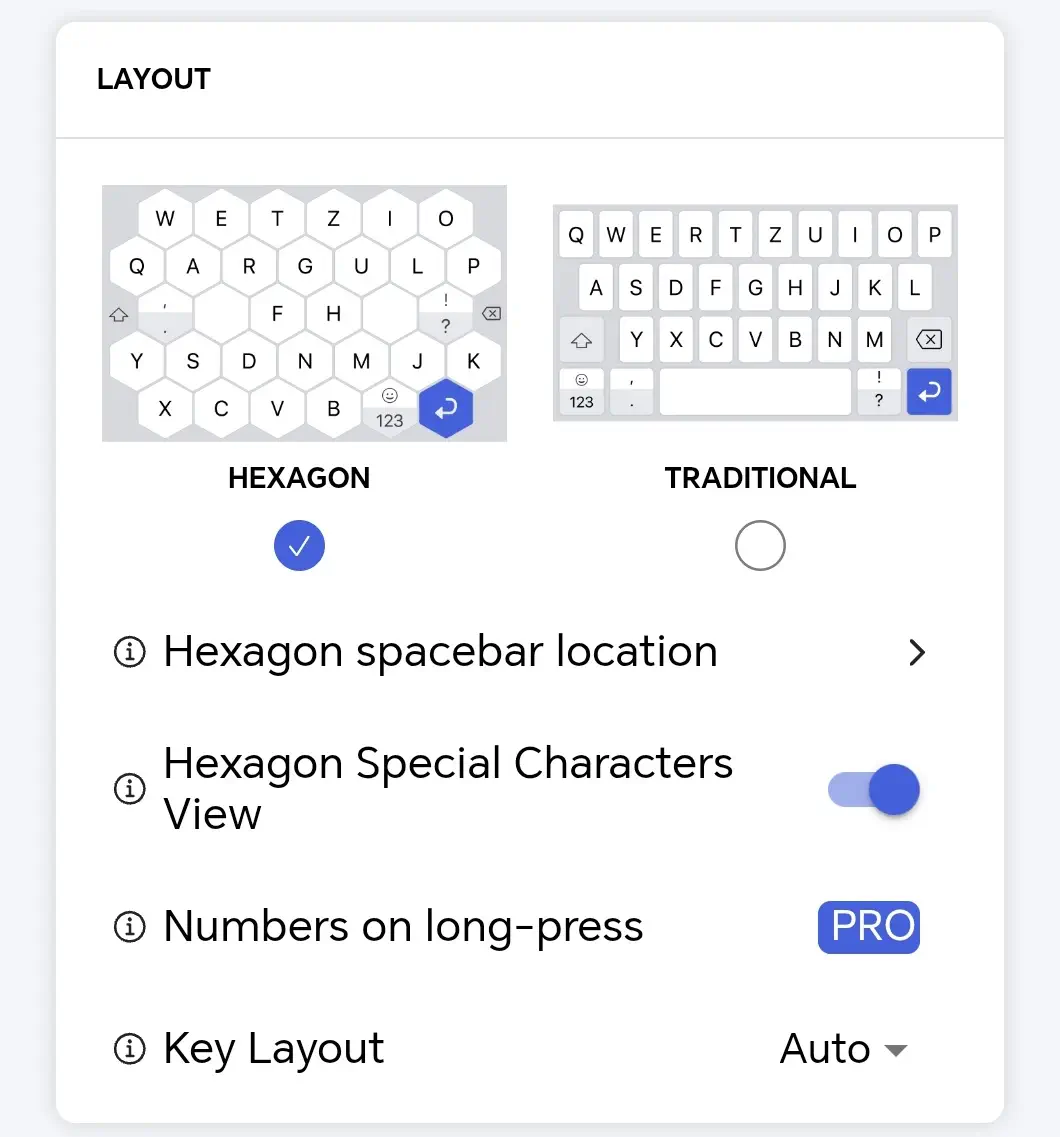Click info icon beside Hexagon spacebar location
Screen dimensions: 1060x1137
click(x=130, y=651)
